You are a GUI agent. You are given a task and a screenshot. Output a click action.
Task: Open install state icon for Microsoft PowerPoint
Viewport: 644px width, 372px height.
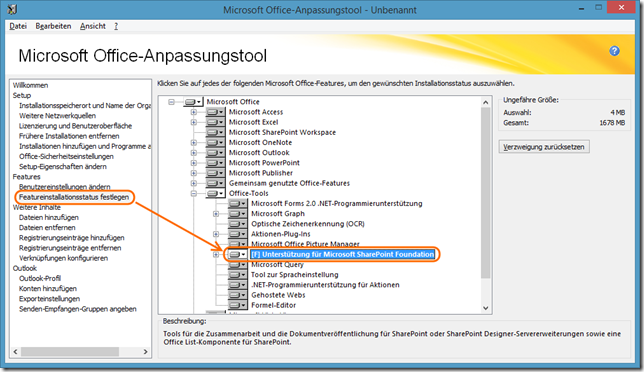coord(215,163)
